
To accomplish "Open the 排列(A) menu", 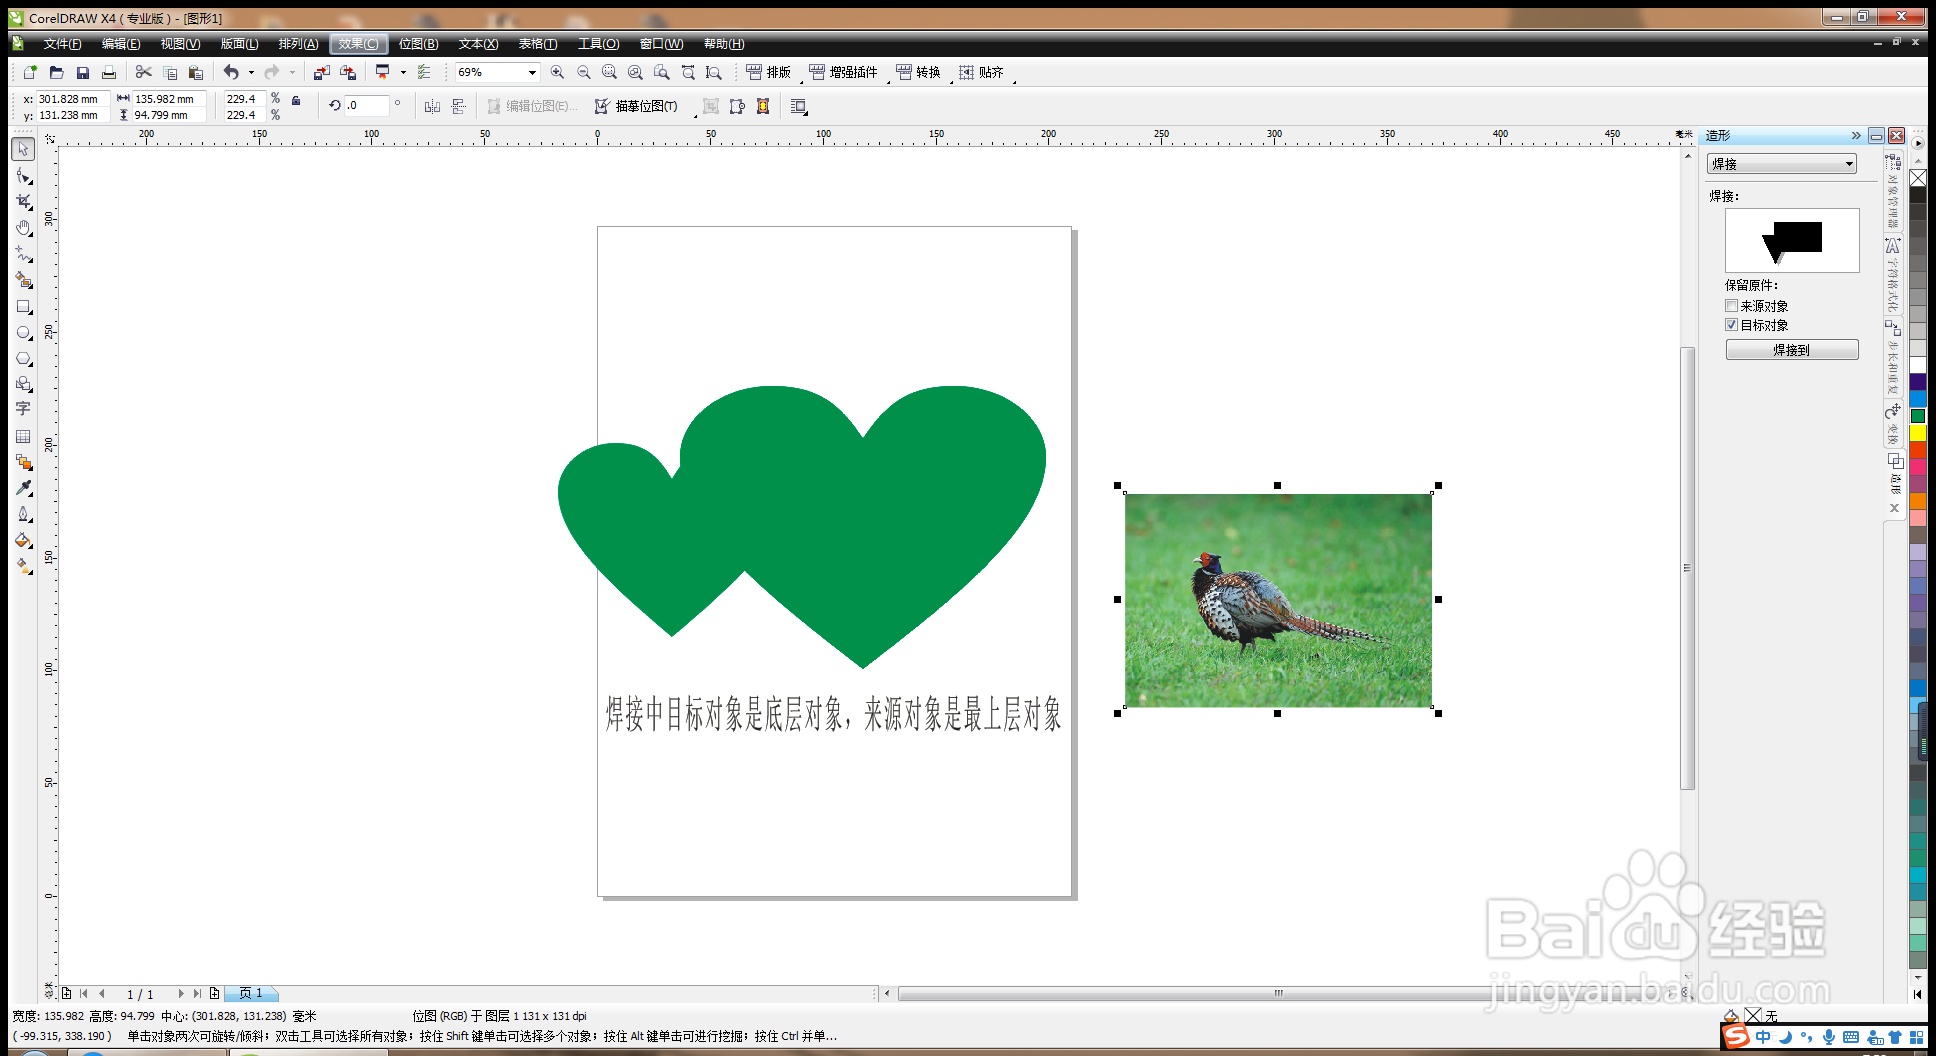I will coord(298,44).
